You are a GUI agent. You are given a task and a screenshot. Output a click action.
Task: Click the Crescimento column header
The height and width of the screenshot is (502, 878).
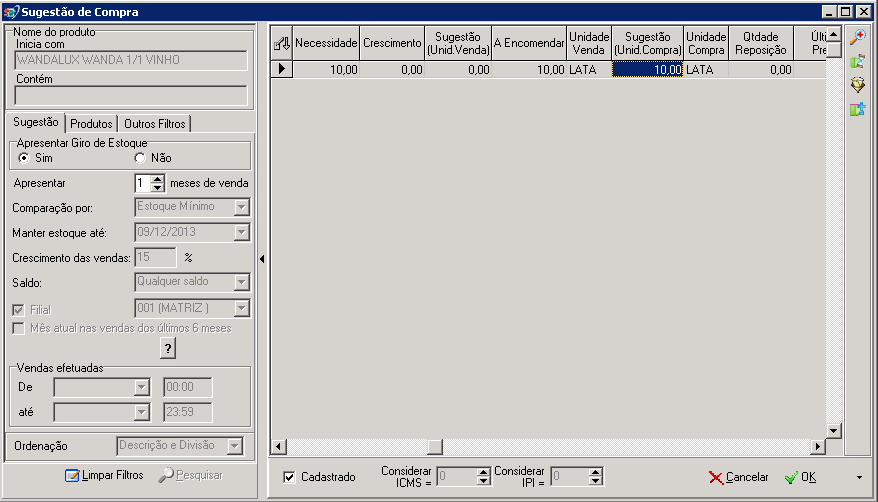click(392, 43)
